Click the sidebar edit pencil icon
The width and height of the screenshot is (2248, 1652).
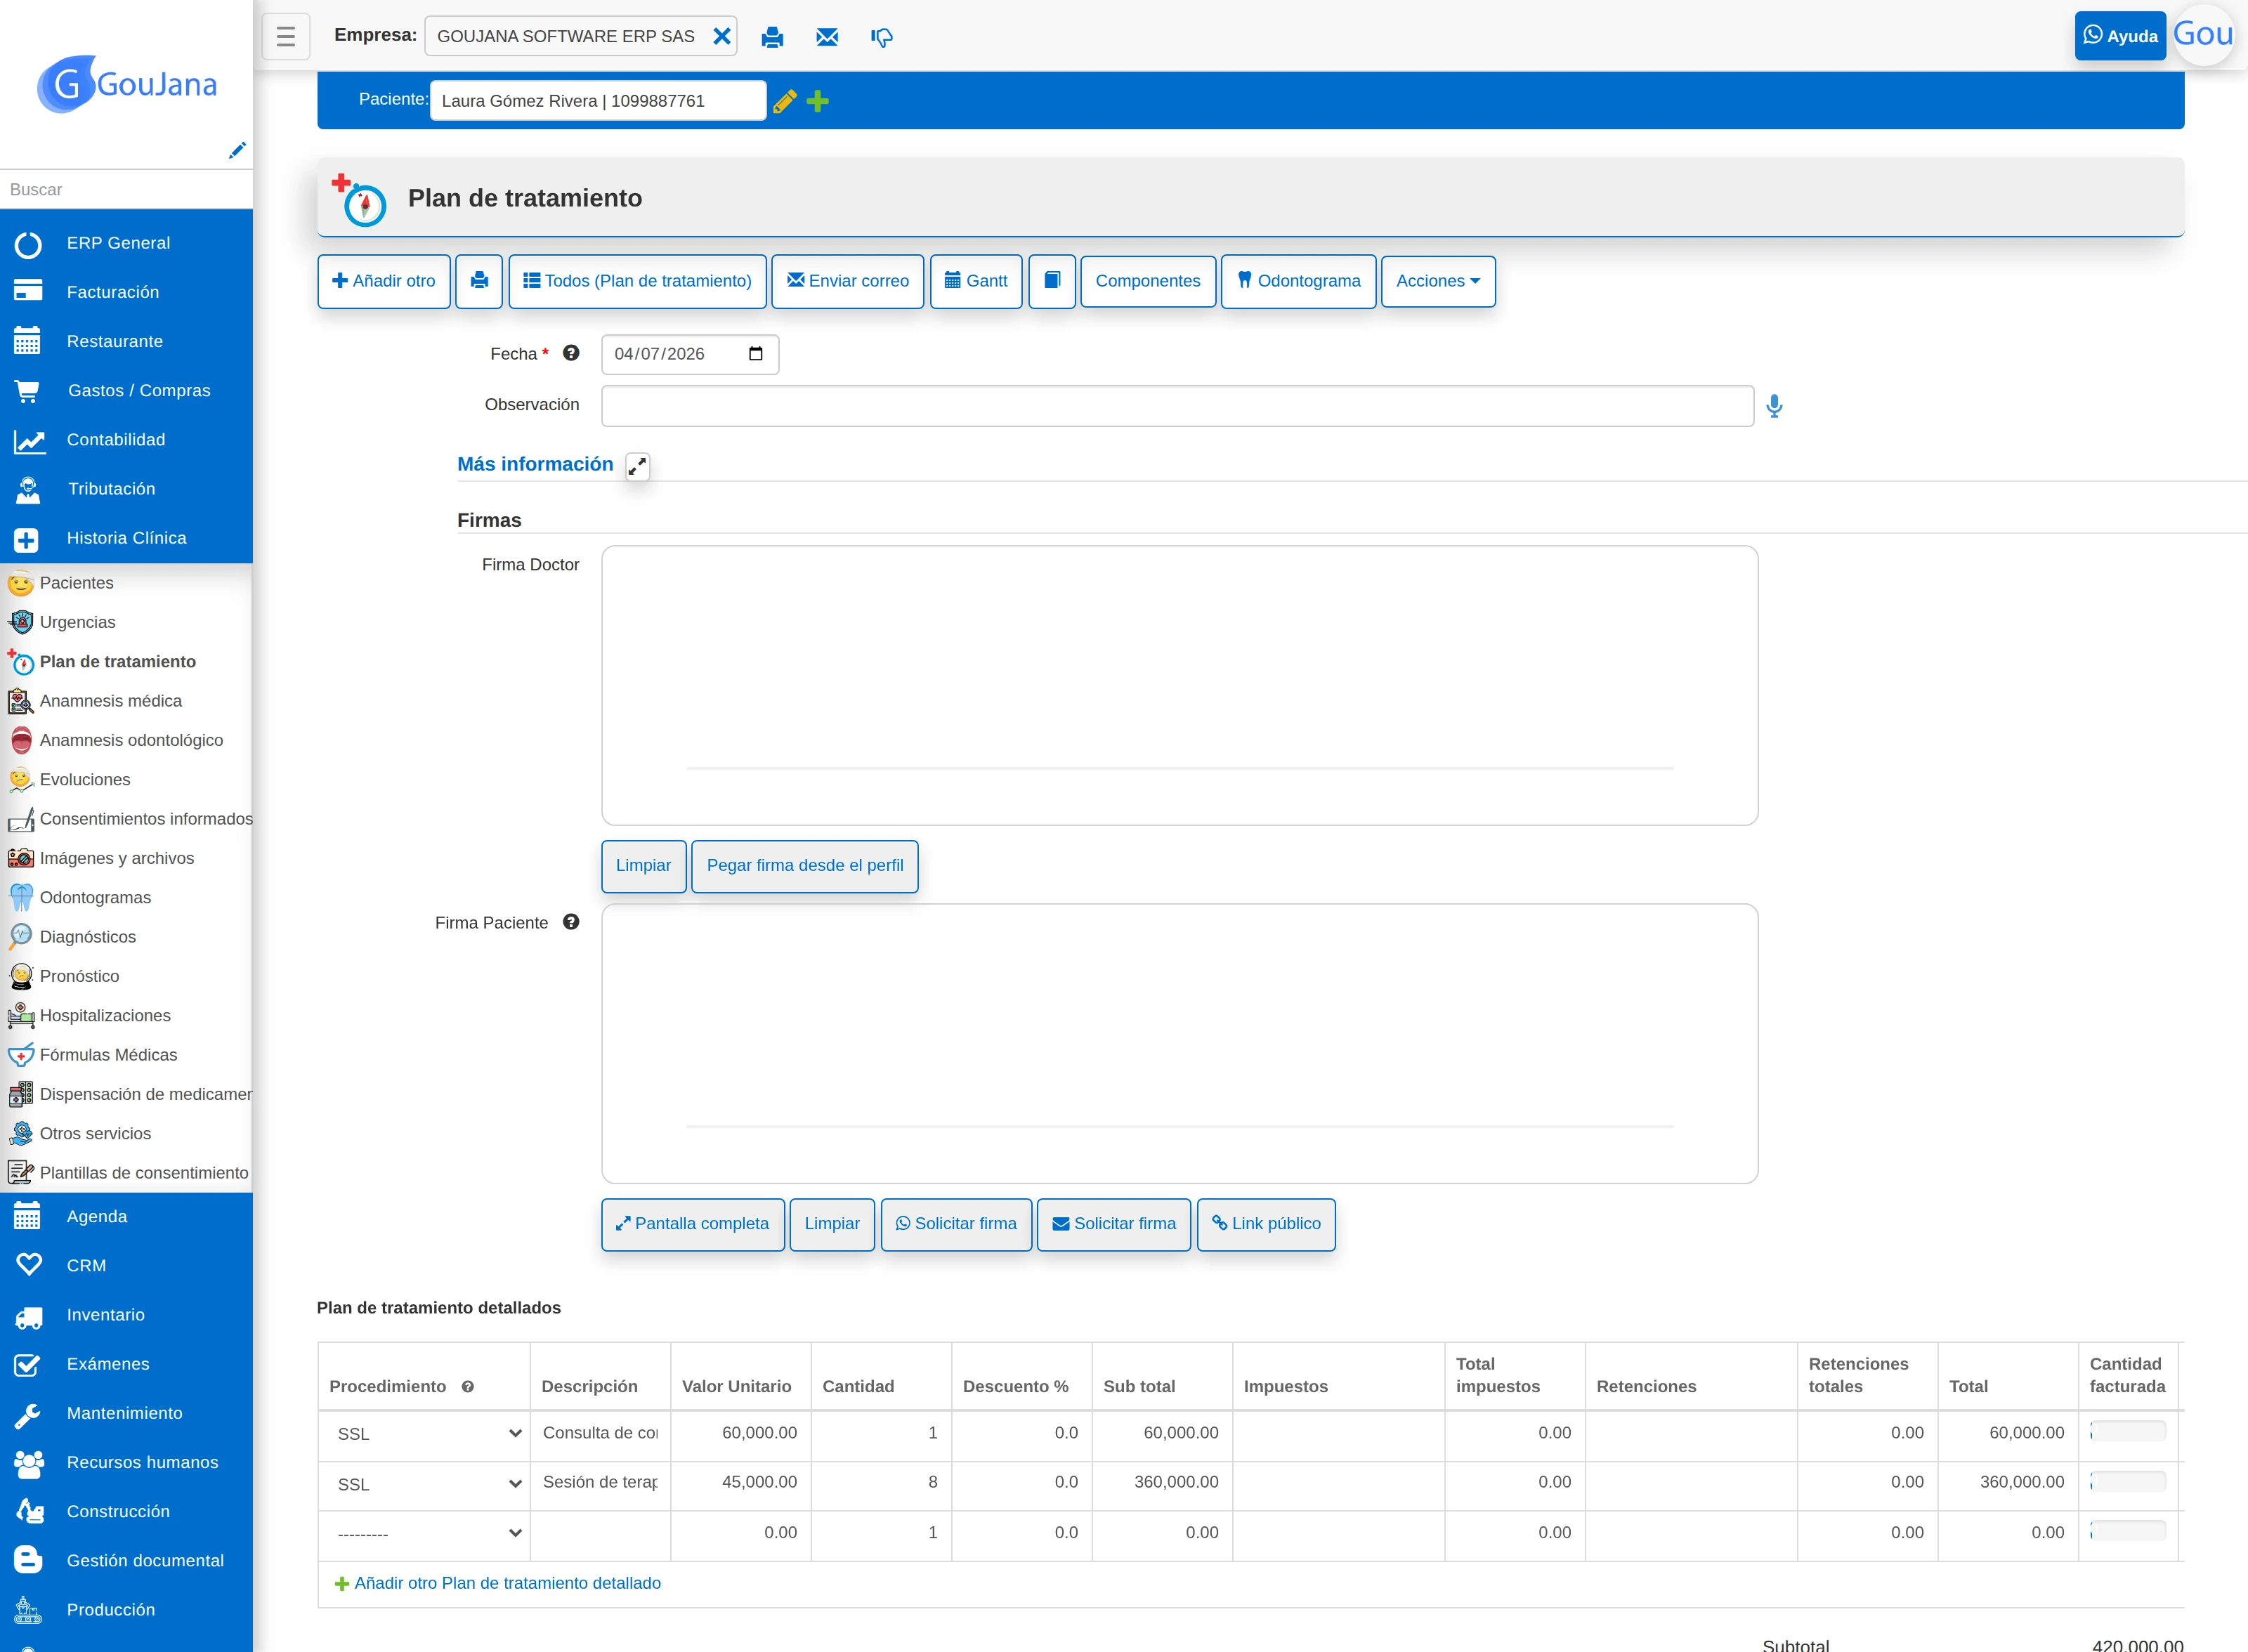point(237,151)
